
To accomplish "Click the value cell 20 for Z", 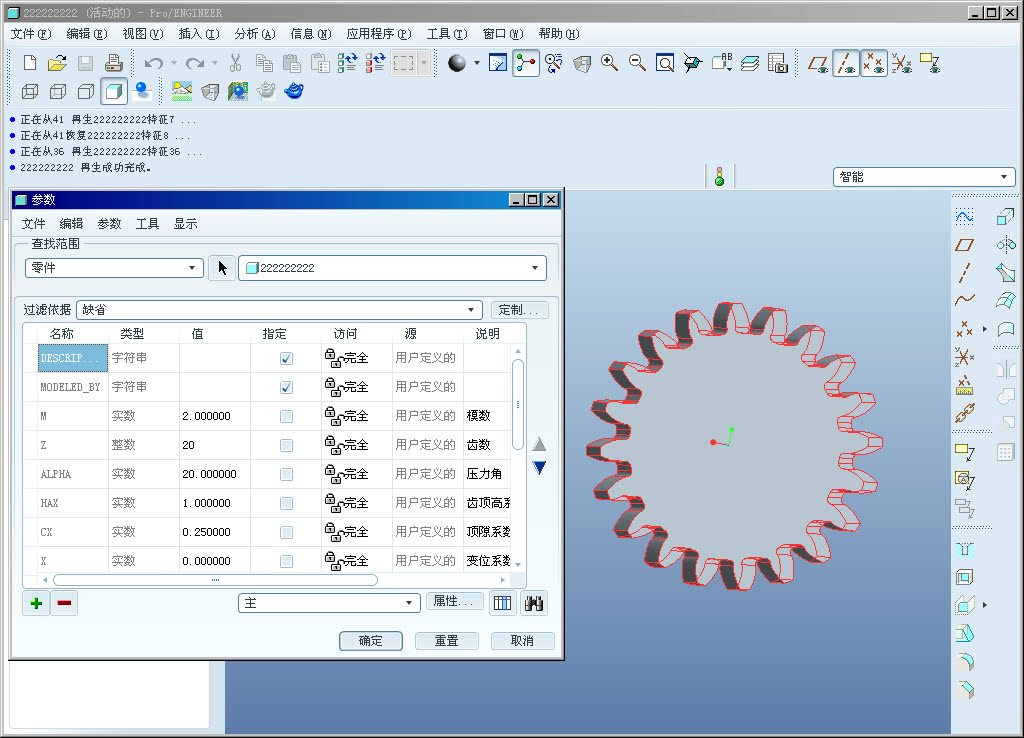I will coord(215,445).
